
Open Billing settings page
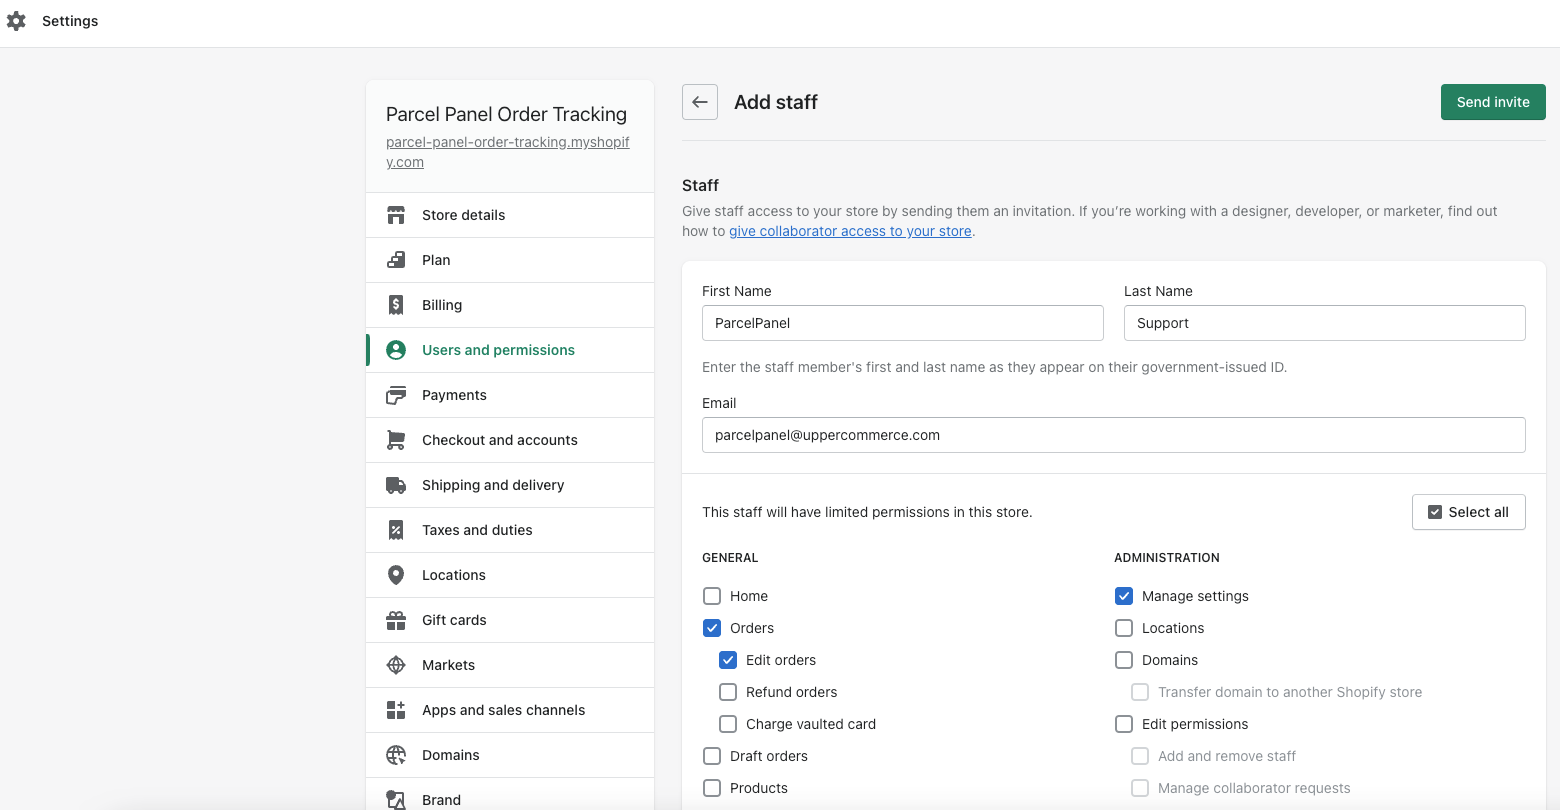(x=510, y=305)
